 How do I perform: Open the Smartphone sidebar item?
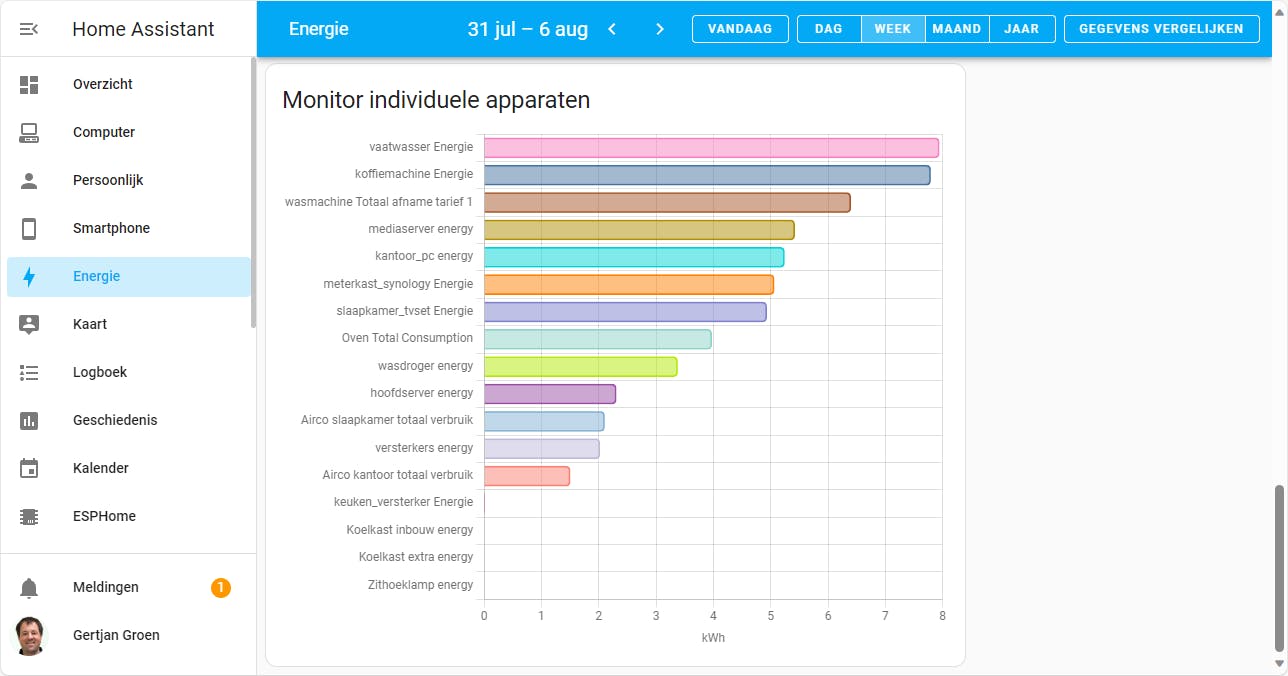129,229
